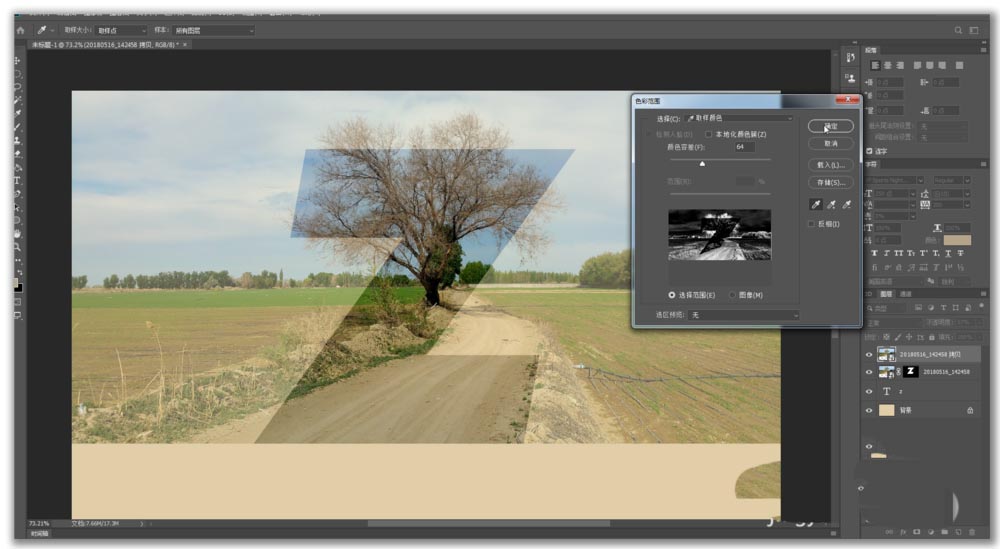This screenshot has width=1000, height=549.
Task: Select the Paragraph panel tab
Action: click(871, 50)
